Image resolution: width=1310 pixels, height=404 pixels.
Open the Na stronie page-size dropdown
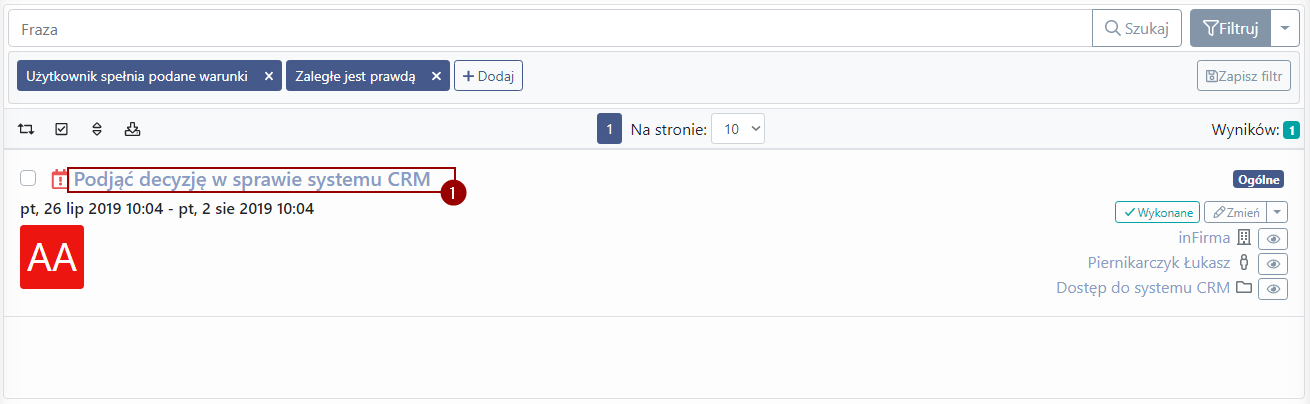738,129
